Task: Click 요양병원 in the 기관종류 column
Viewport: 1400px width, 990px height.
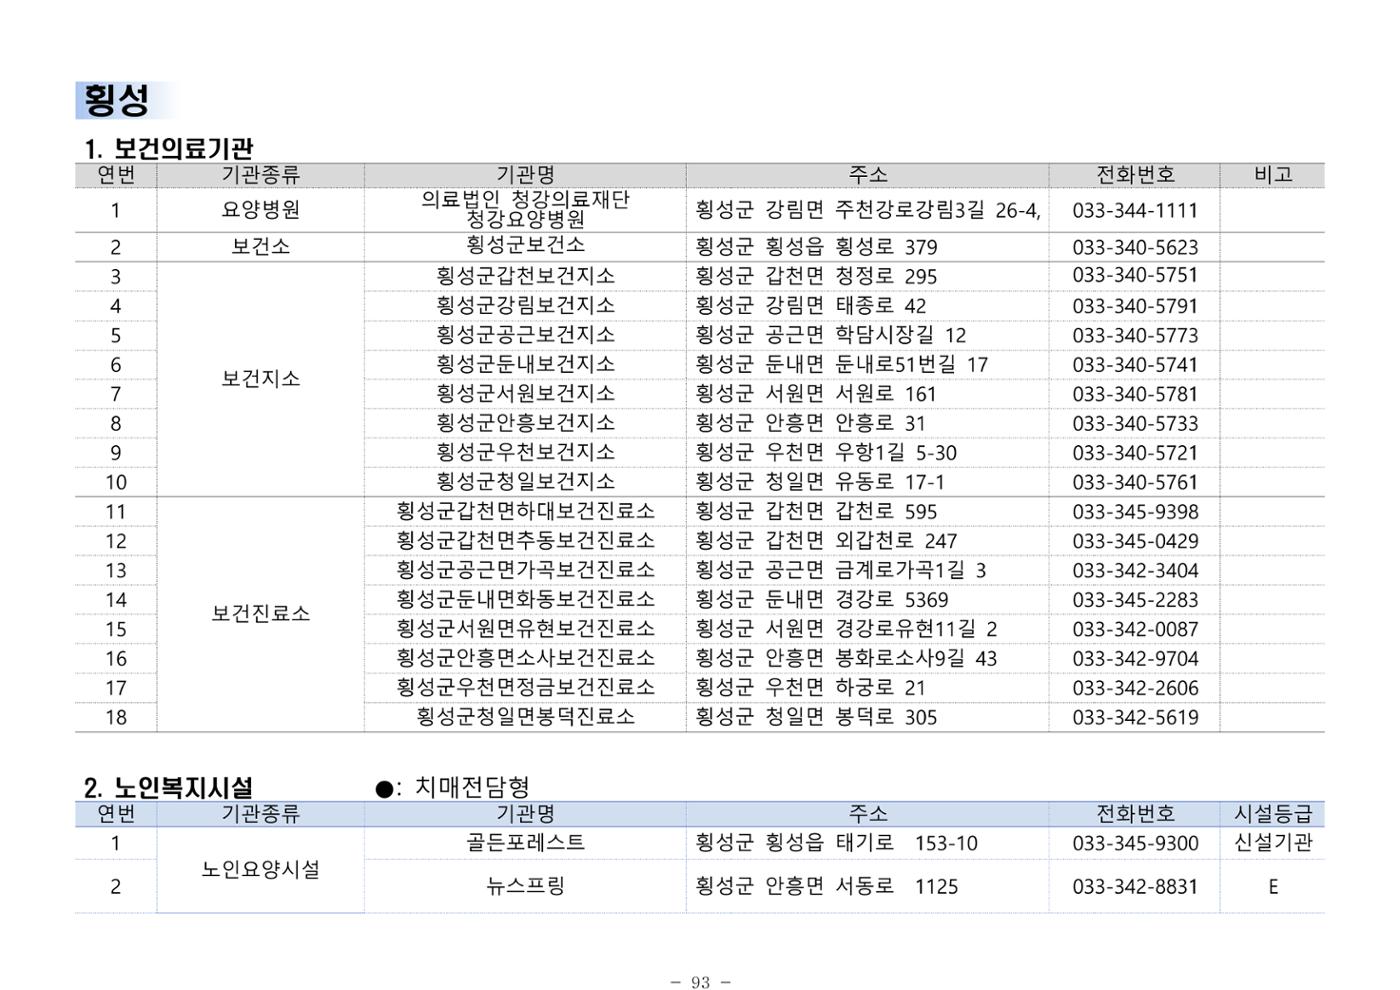Action: pos(260,210)
